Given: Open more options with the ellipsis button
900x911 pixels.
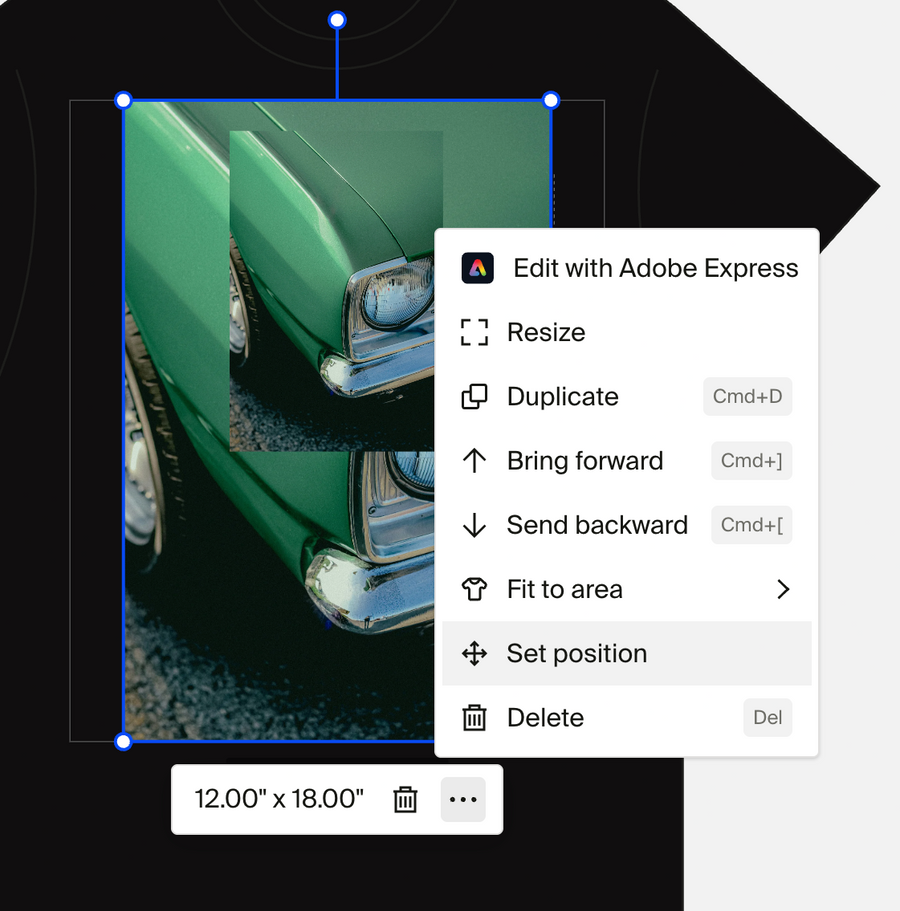Looking at the screenshot, I should (x=463, y=799).
